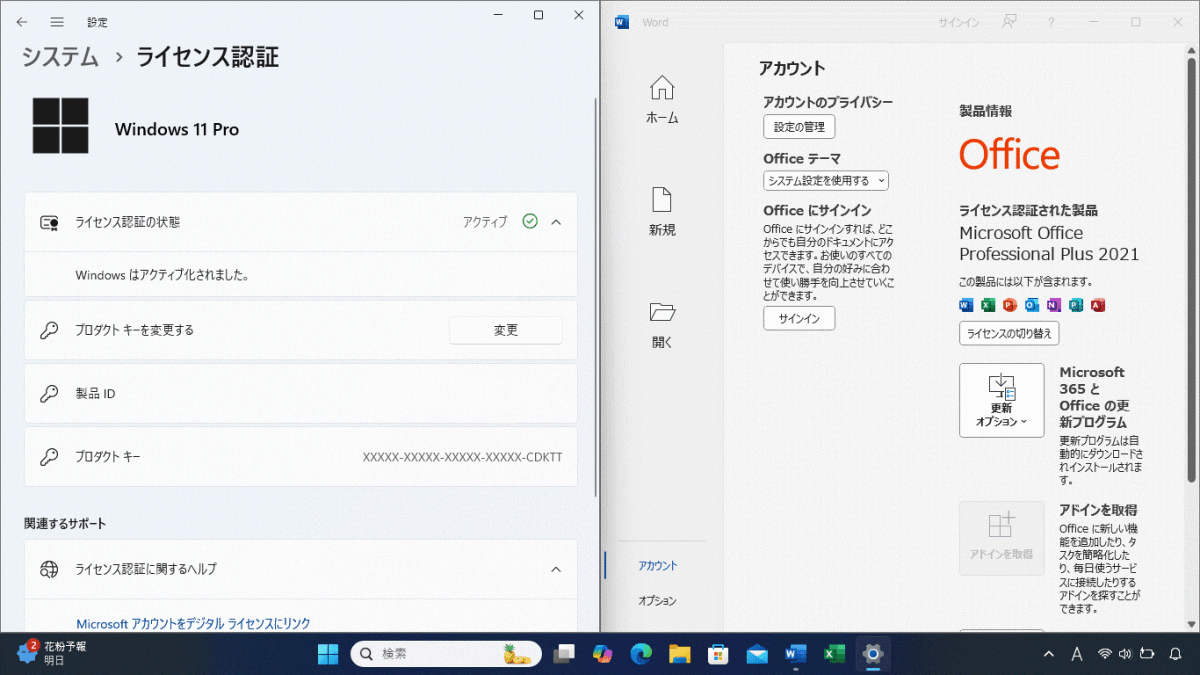Click the 開く folder icon in Word
The width and height of the screenshot is (1200, 675).
tap(662, 312)
